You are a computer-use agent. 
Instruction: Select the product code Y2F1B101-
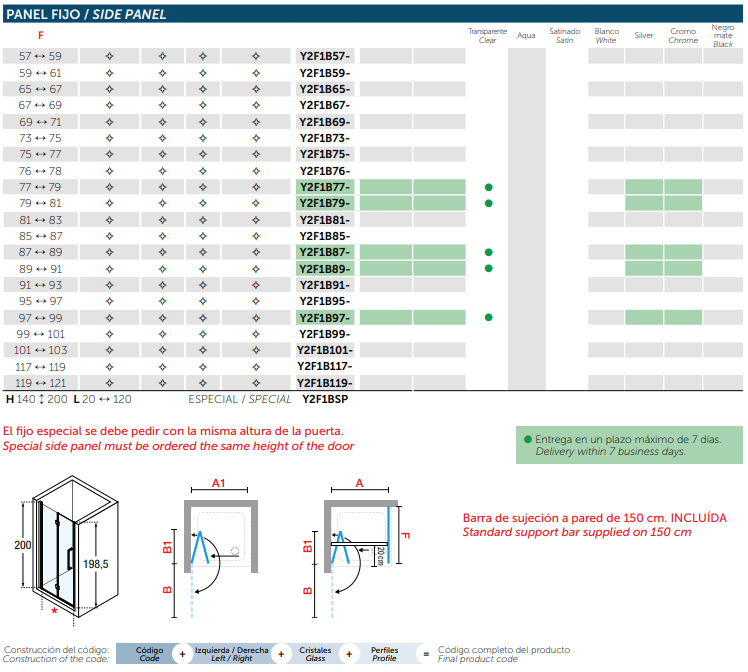point(325,350)
